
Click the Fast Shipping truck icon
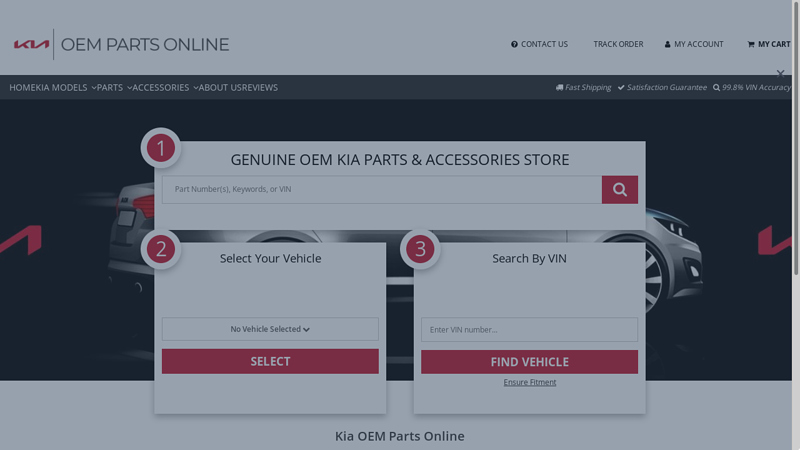559,87
